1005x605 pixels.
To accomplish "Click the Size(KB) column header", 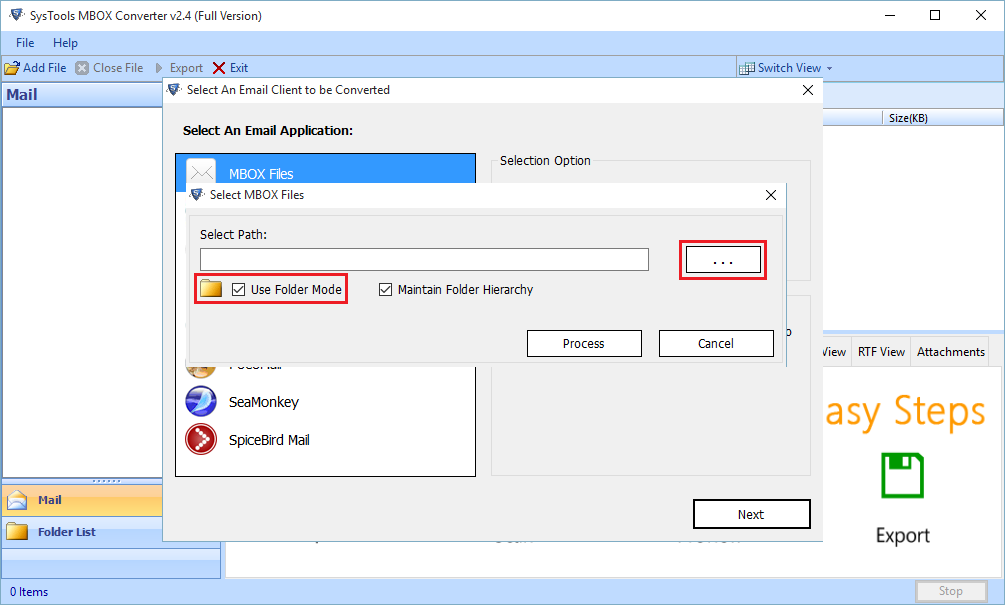I will pos(942,118).
